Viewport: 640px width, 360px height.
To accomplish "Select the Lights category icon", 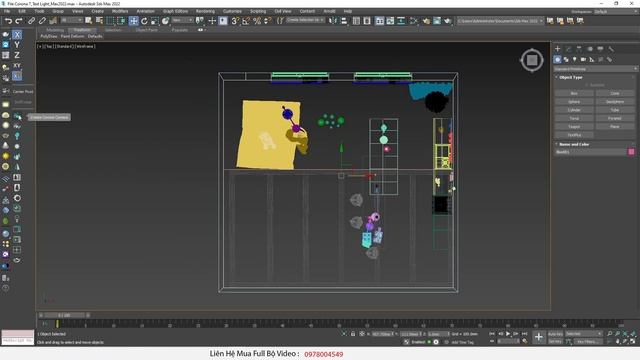I will click(x=575, y=60).
